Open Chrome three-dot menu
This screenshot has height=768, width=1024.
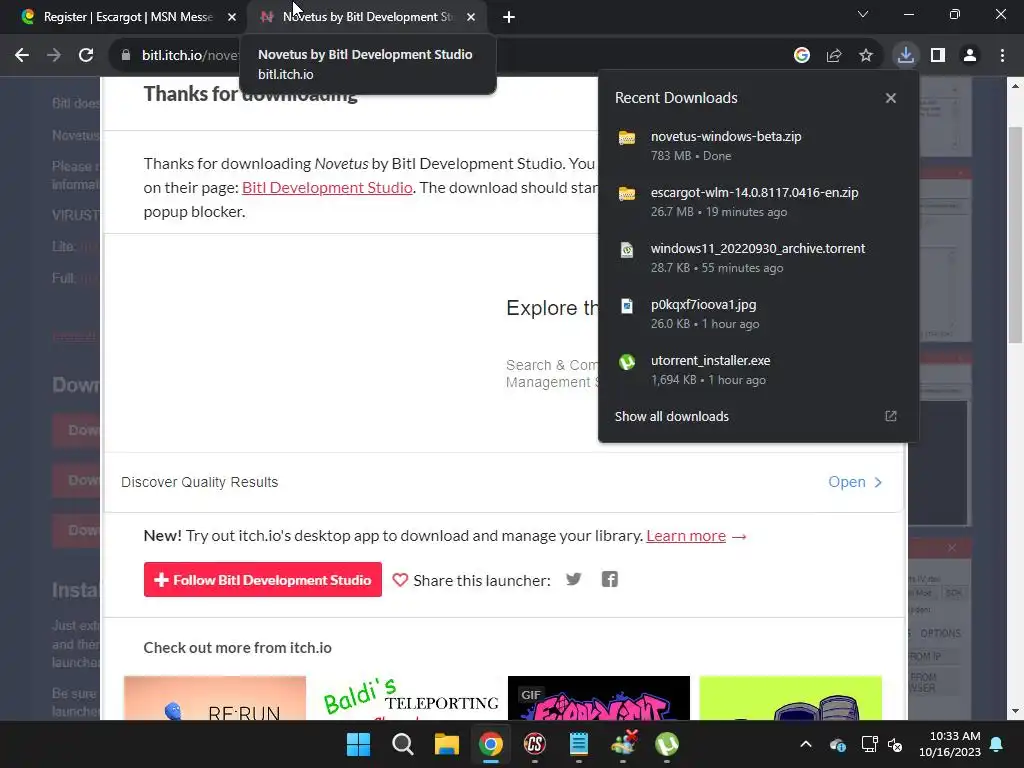1002,56
